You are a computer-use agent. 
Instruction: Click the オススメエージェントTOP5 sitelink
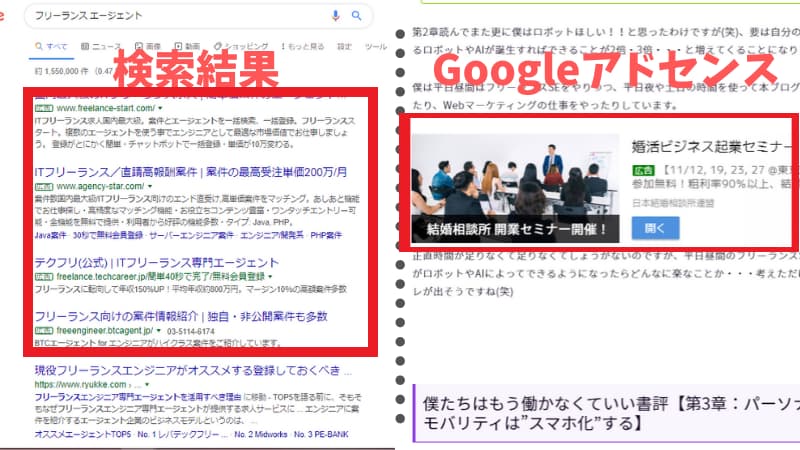pyautogui.click(x=83, y=434)
